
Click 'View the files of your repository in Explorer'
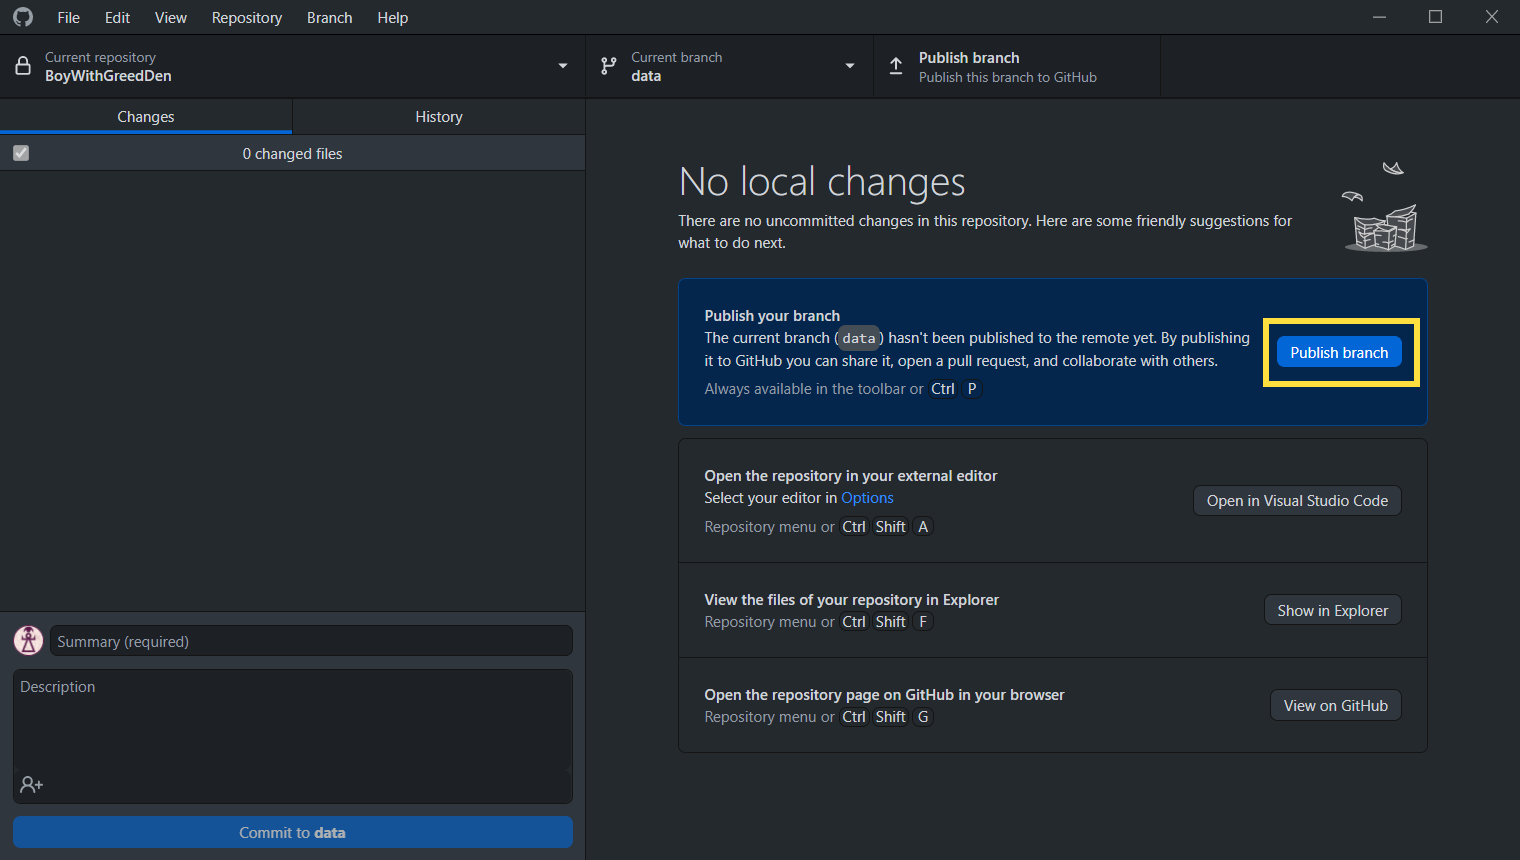(852, 600)
